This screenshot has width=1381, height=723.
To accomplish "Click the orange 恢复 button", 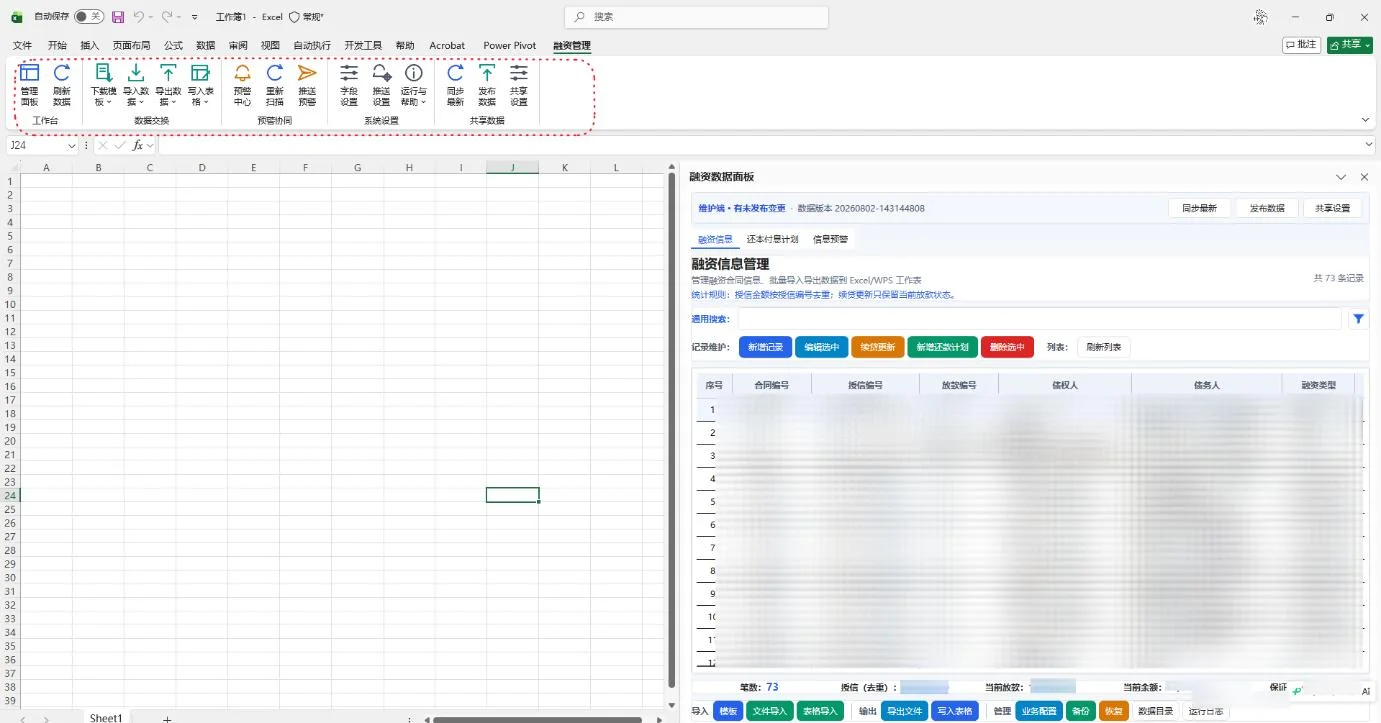I will click(1113, 712).
